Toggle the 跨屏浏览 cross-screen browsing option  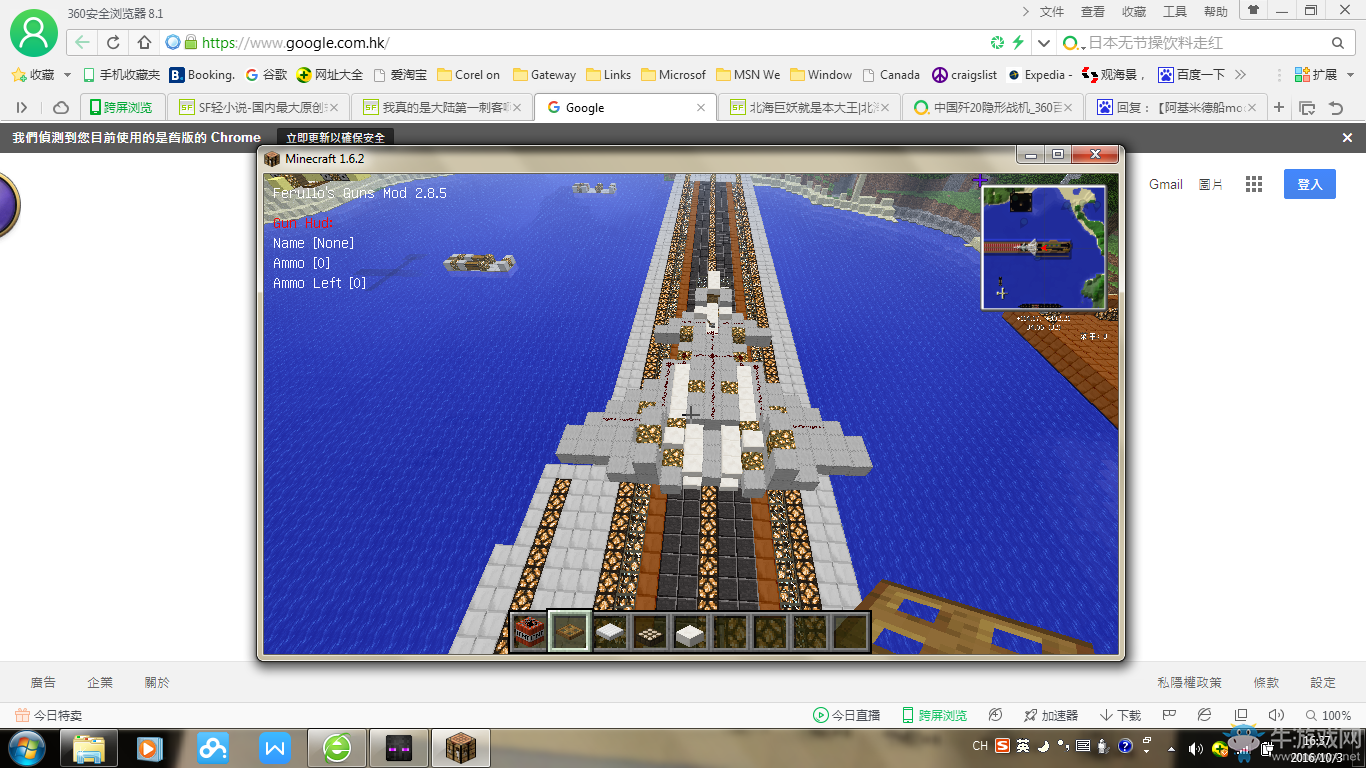(934, 715)
